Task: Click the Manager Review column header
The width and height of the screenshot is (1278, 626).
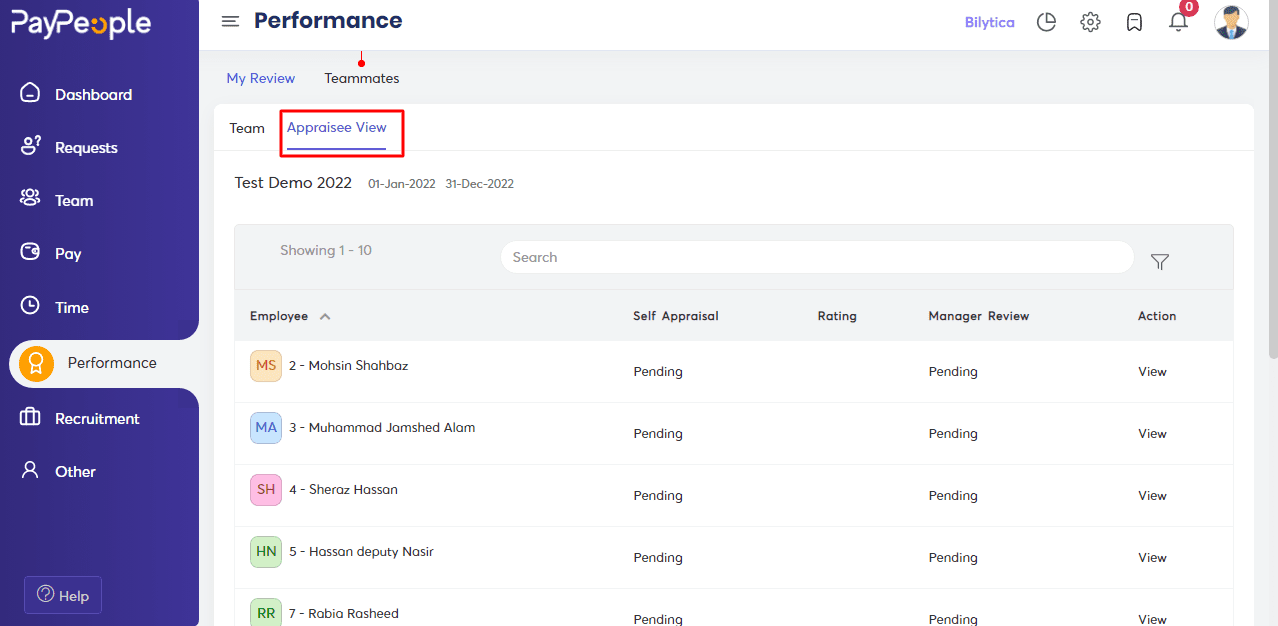Action: tap(979, 316)
